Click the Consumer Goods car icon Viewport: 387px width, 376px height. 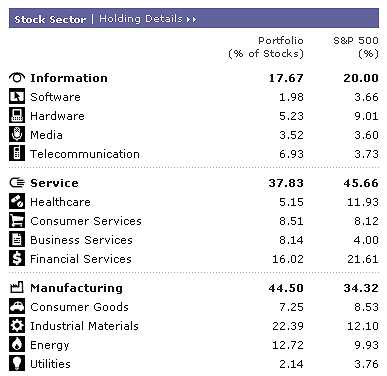(17, 307)
